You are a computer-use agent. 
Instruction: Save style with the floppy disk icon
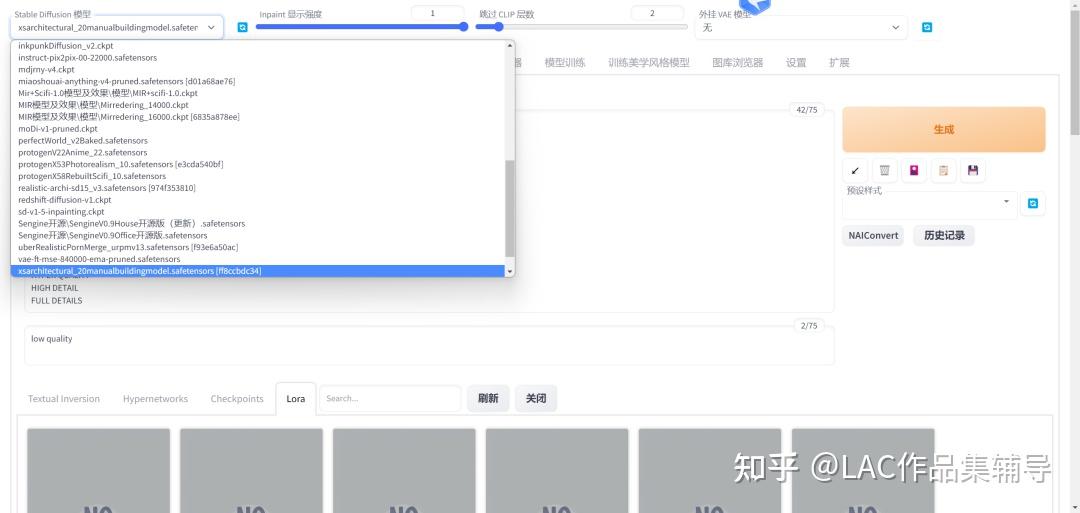pos(973,170)
